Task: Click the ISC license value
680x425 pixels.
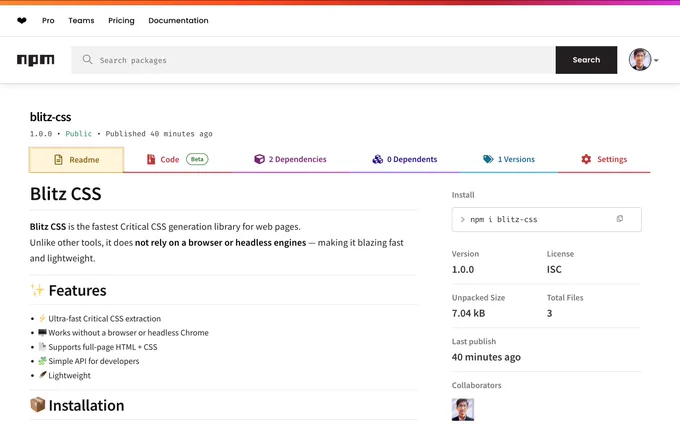Action: pos(554,269)
